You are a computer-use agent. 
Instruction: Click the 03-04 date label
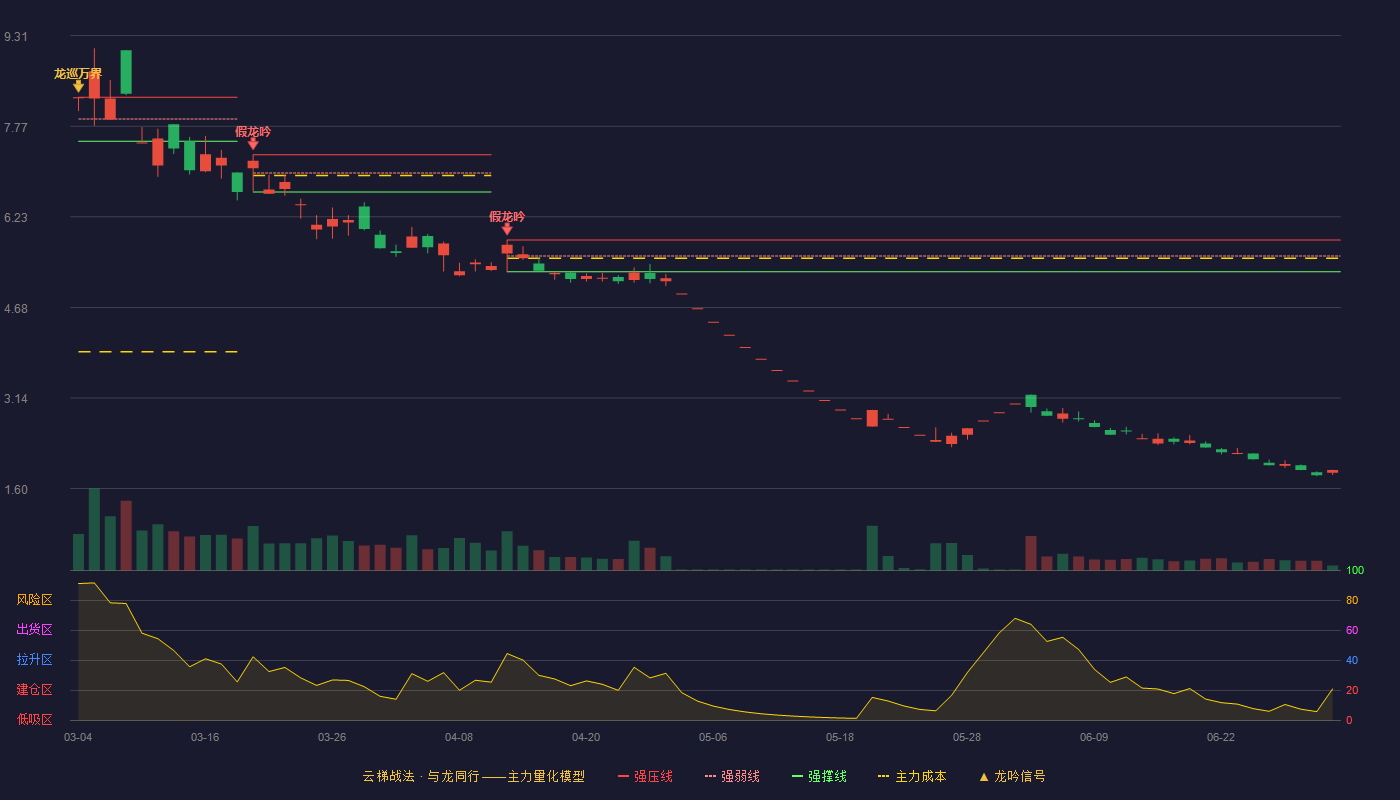(78, 737)
